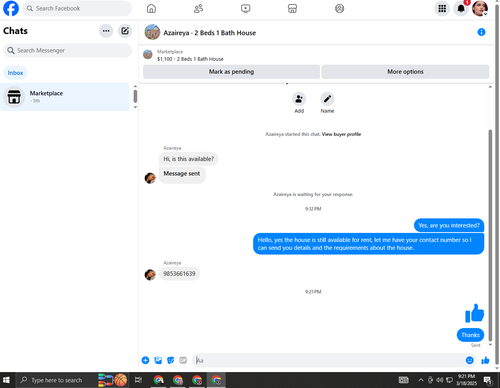The width and height of the screenshot is (500, 388).
Task: Open the apps grid menu
Action: (442, 8)
